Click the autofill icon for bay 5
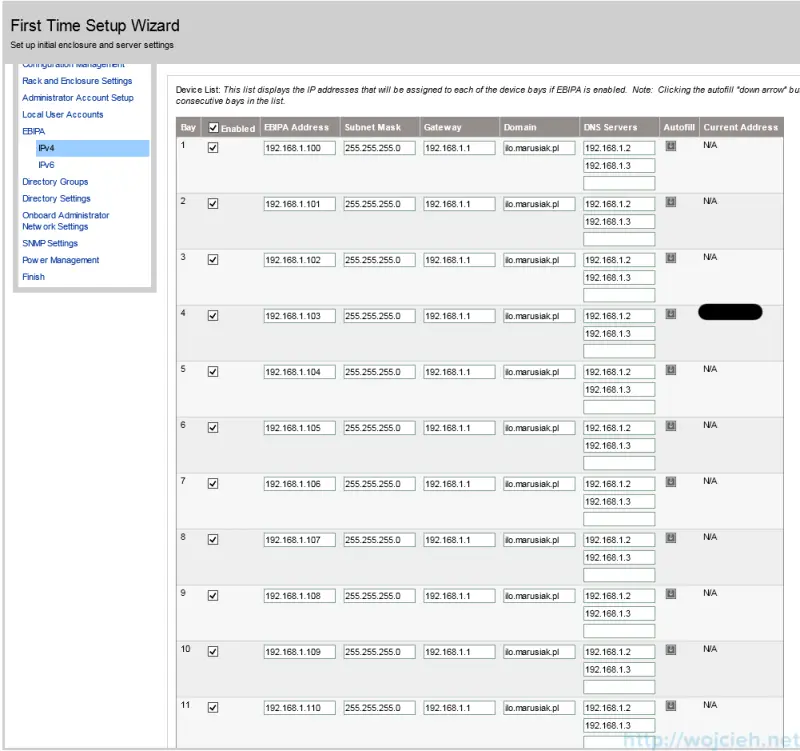 pyautogui.click(x=670, y=370)
